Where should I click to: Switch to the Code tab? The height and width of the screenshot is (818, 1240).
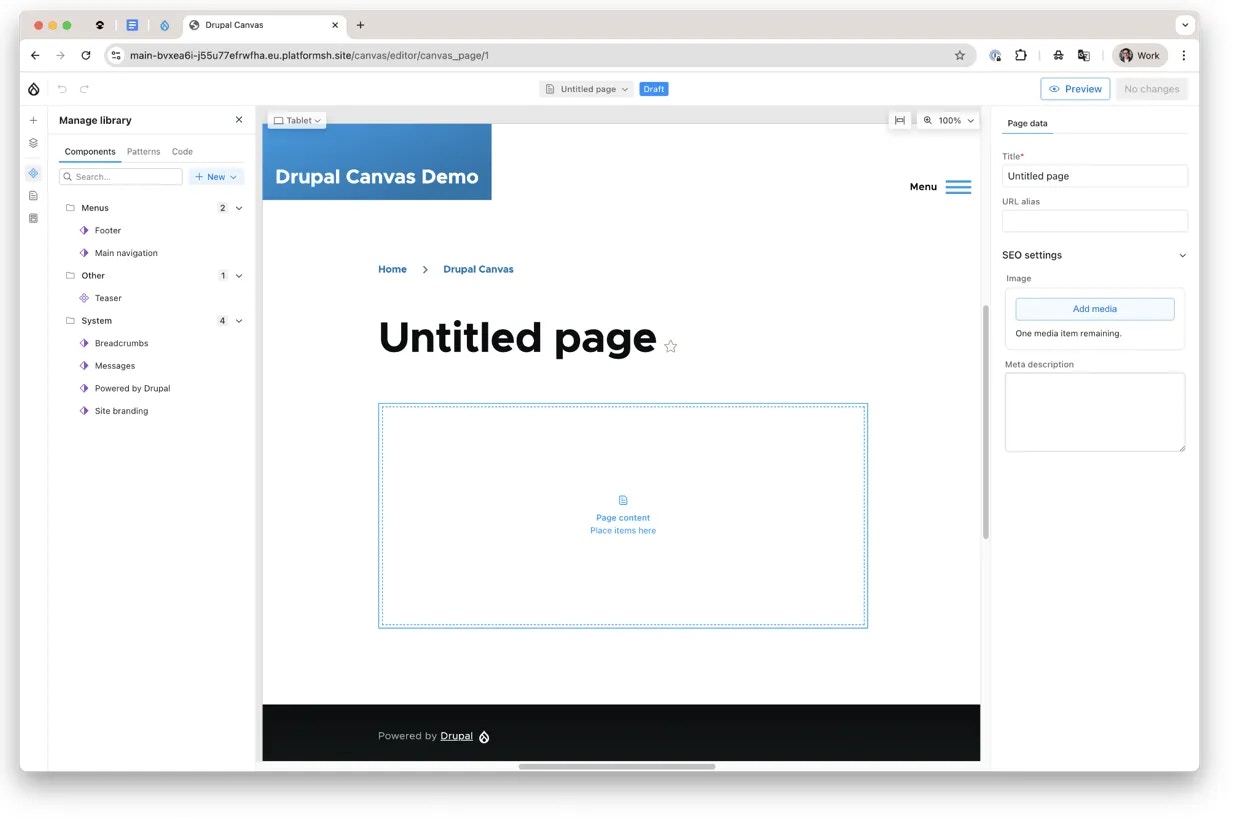(x=182, y=152)
